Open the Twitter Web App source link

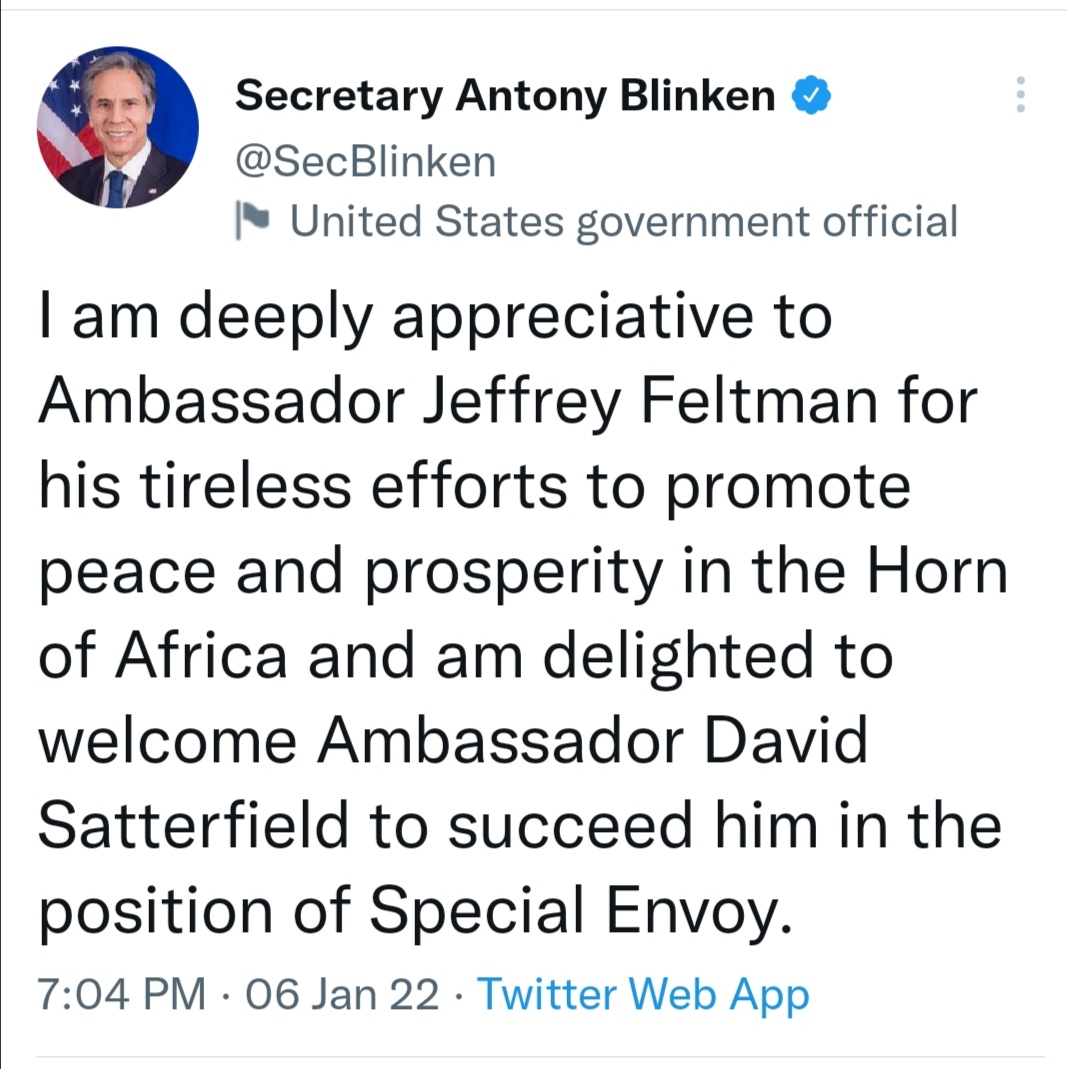click(x=643, y=994)
